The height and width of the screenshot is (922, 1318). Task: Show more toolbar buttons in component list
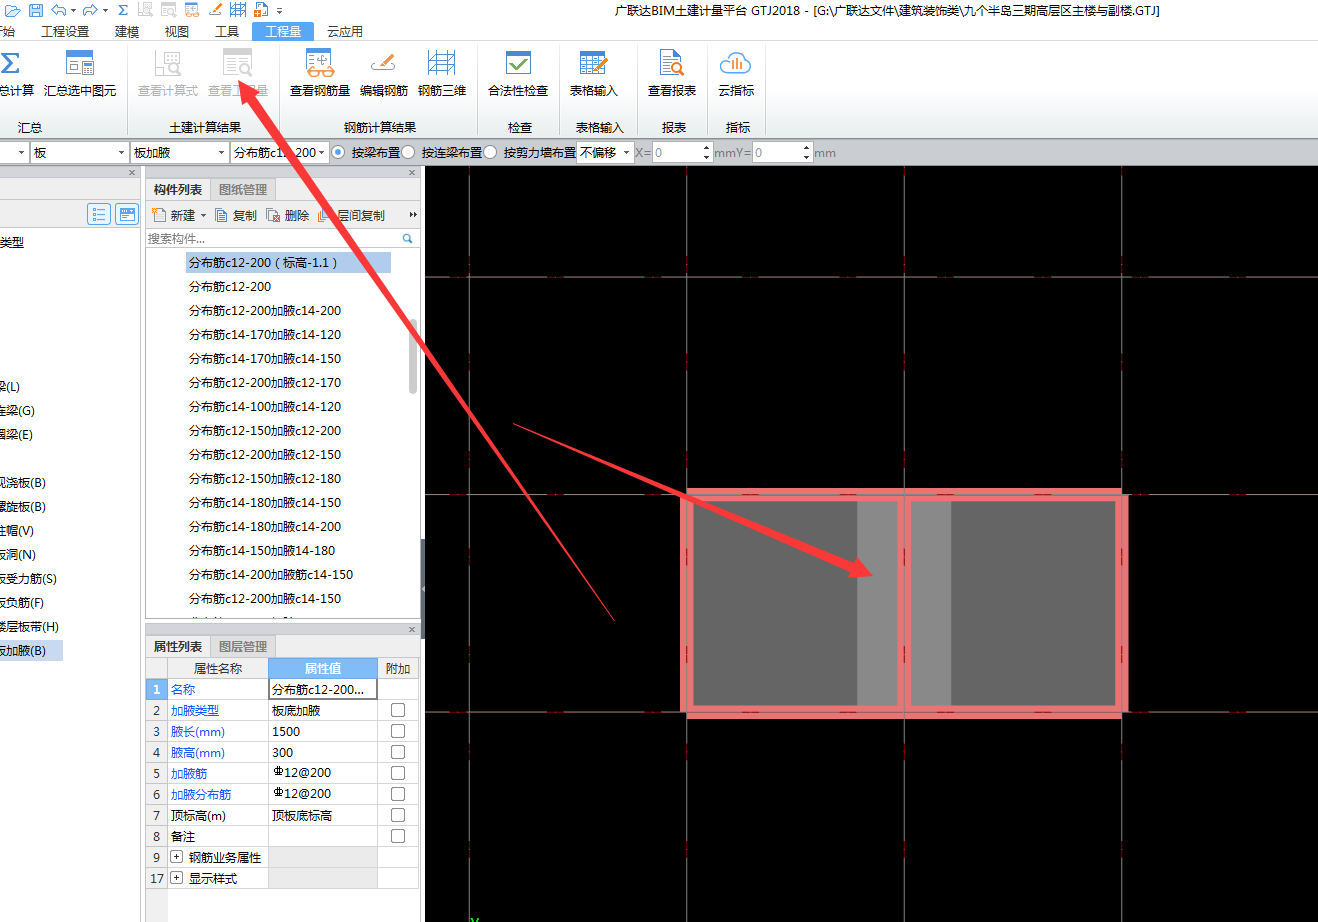[413, 215]
